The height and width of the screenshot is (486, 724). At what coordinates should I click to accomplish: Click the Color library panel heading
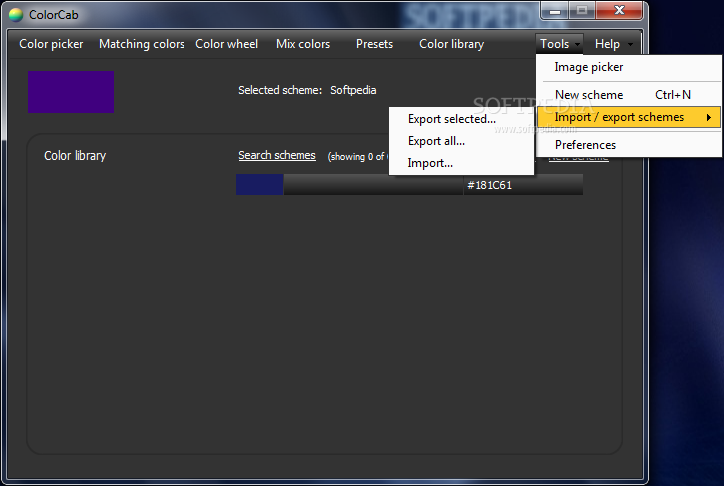click(75, 156)
